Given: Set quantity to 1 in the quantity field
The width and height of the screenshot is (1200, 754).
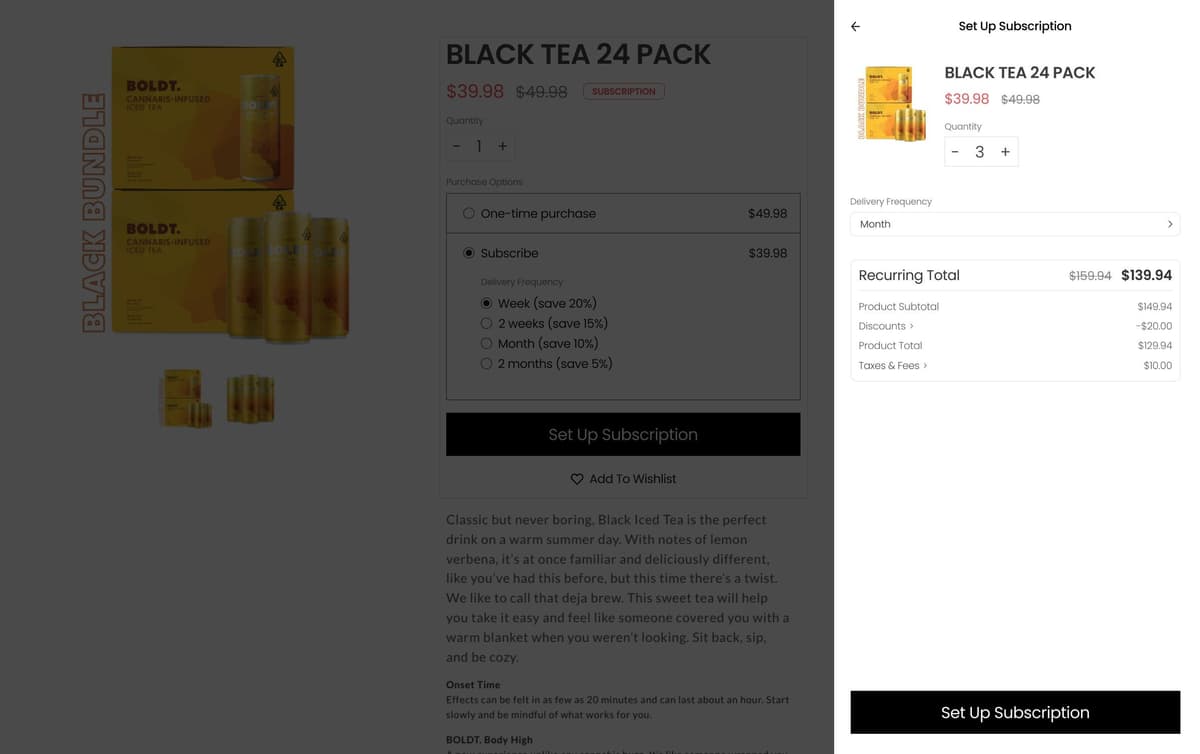Looking at the screenshot, I should [x=478, y=146].
